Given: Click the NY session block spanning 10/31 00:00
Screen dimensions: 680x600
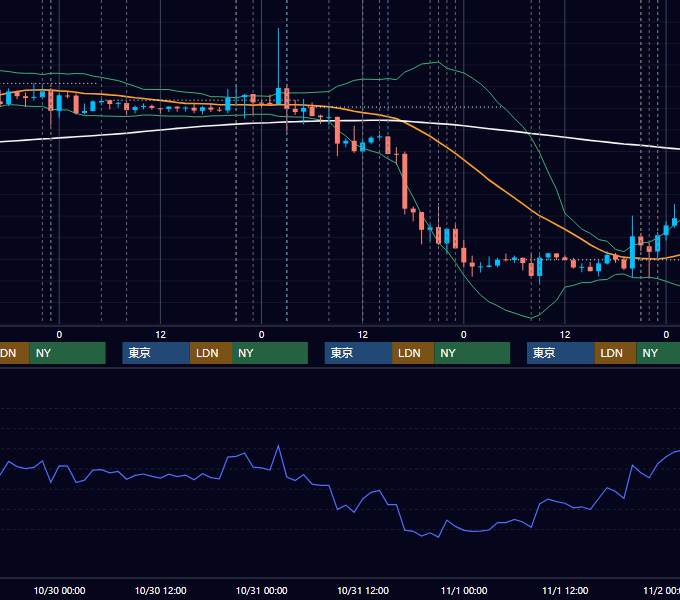Looking at the screenshot, I should [270, 353].
